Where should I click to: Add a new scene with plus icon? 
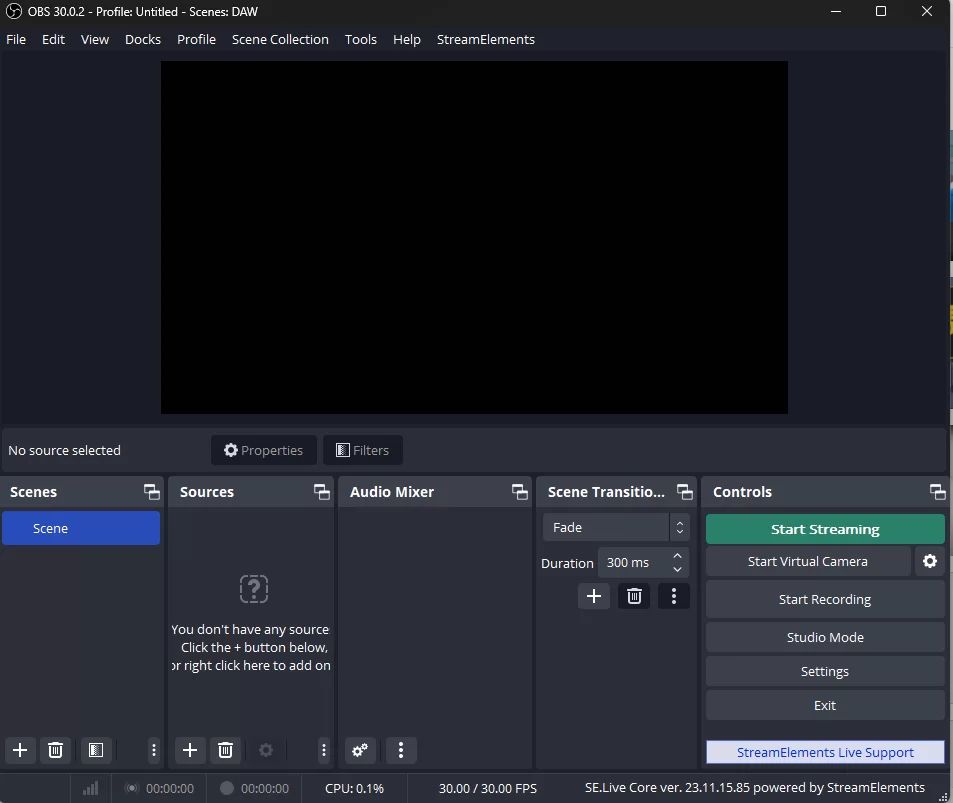(x=20, y=750)
